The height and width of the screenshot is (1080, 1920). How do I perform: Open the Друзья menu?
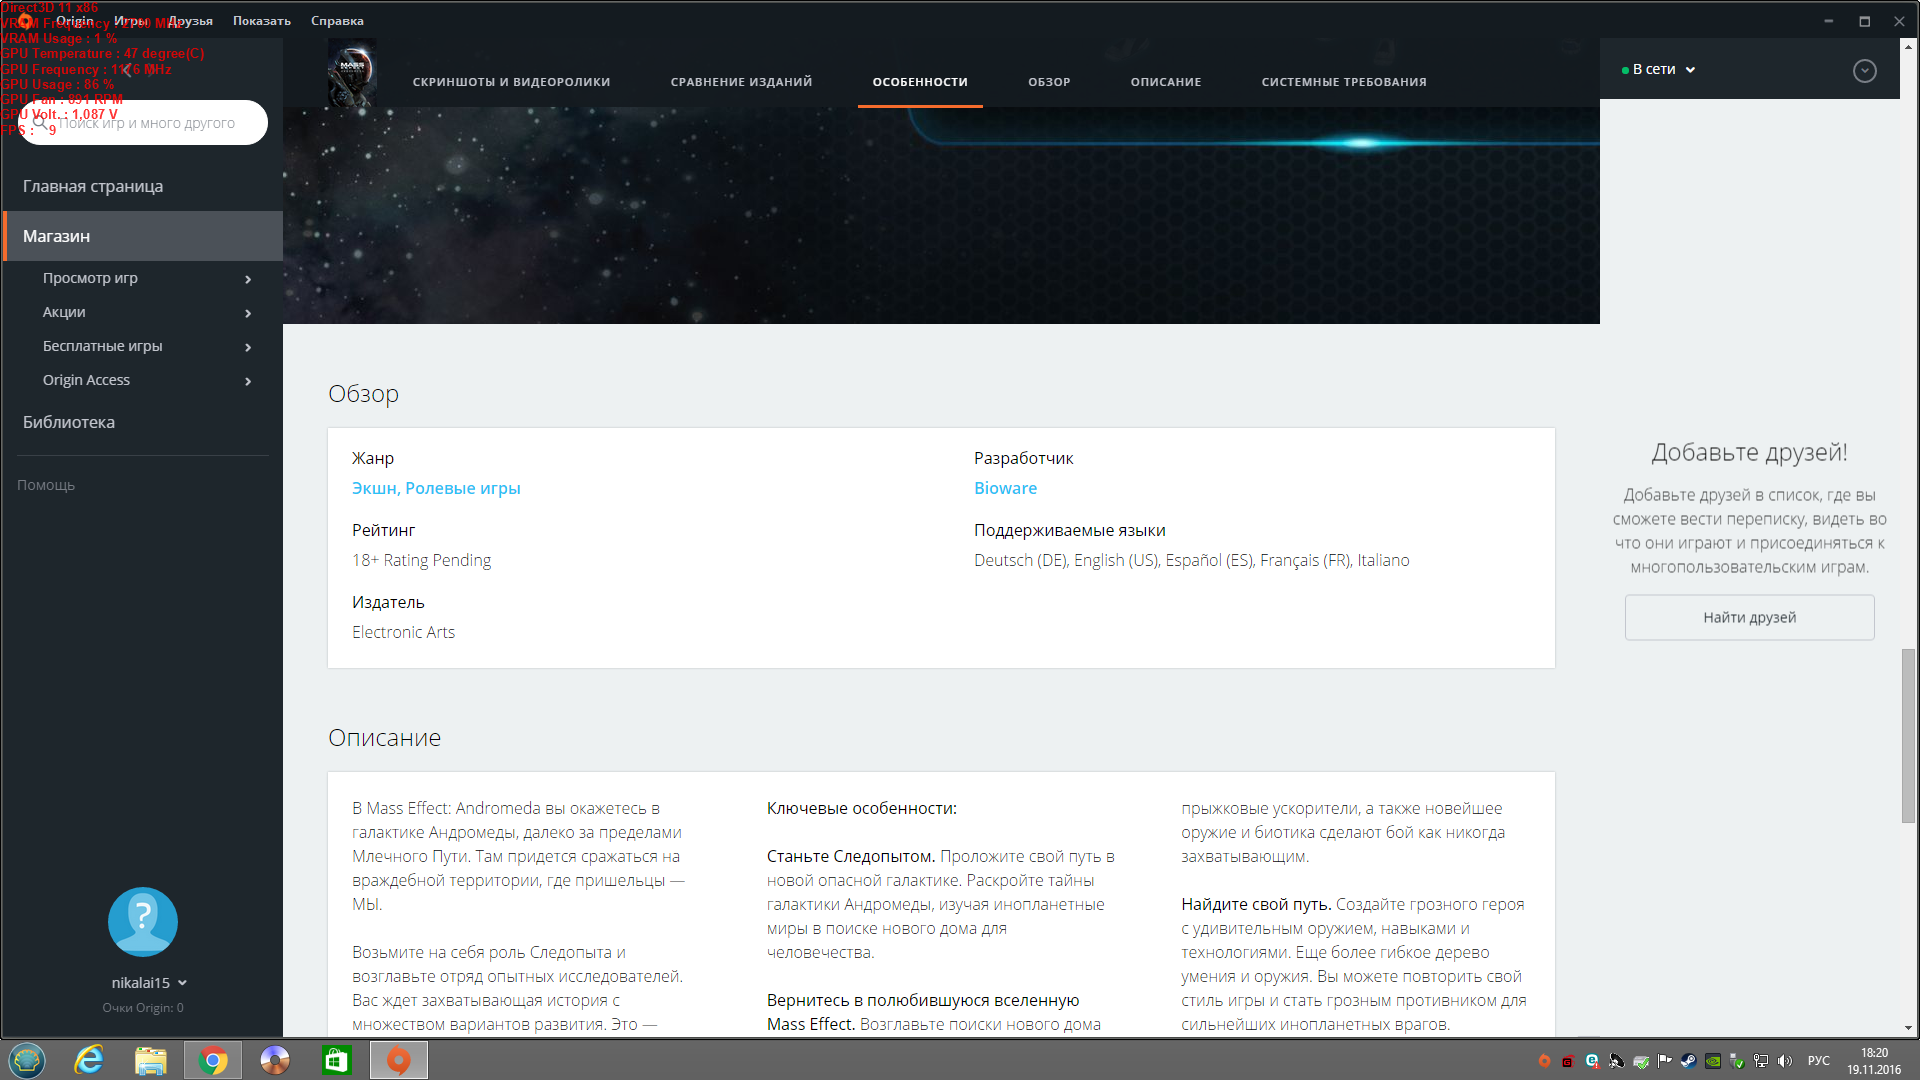click(x=190, y=21)
